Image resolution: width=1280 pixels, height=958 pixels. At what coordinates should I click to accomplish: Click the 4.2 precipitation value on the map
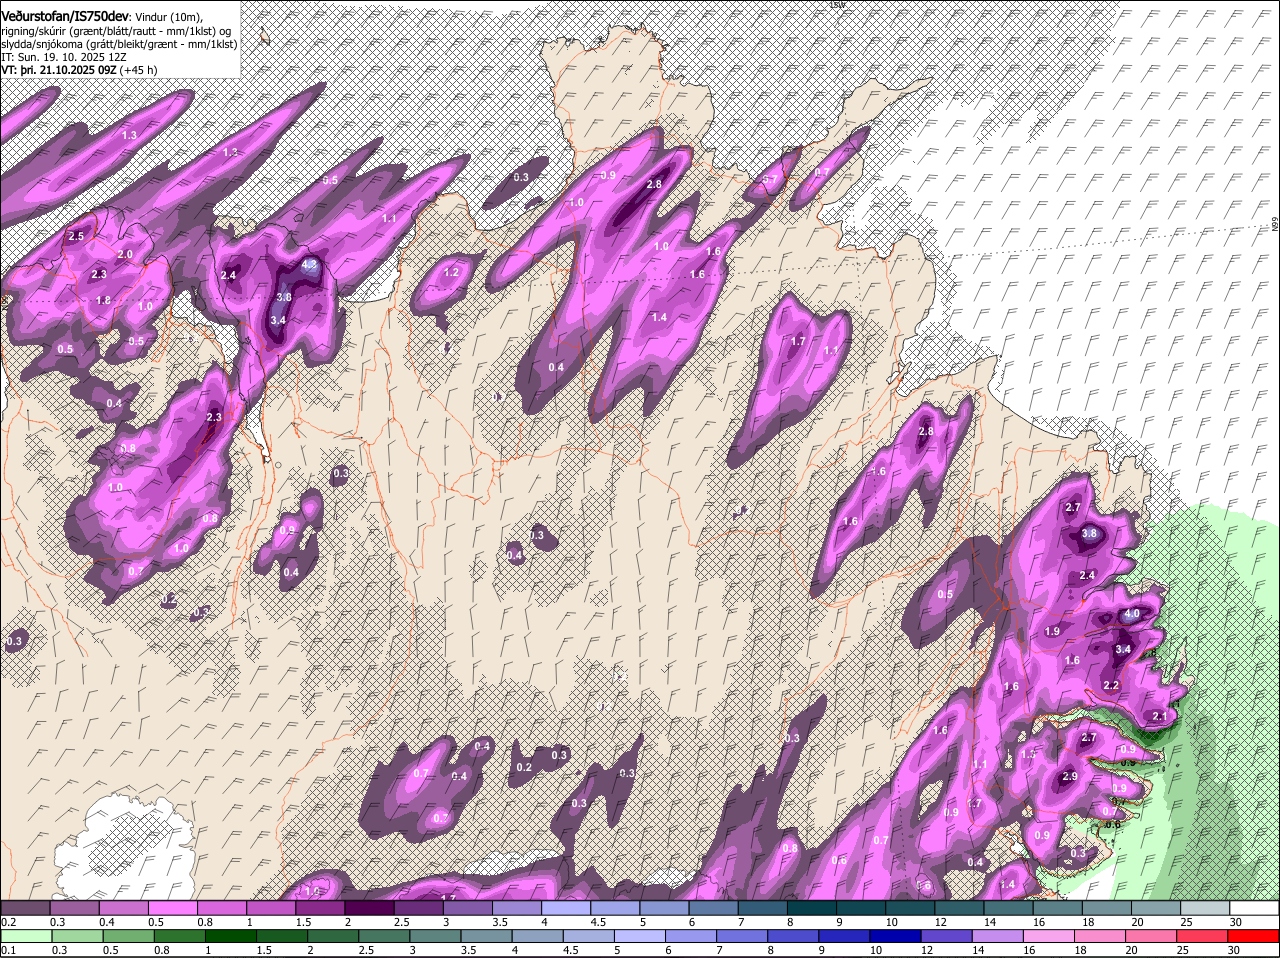pyautogui.click(x=309, y=265)
